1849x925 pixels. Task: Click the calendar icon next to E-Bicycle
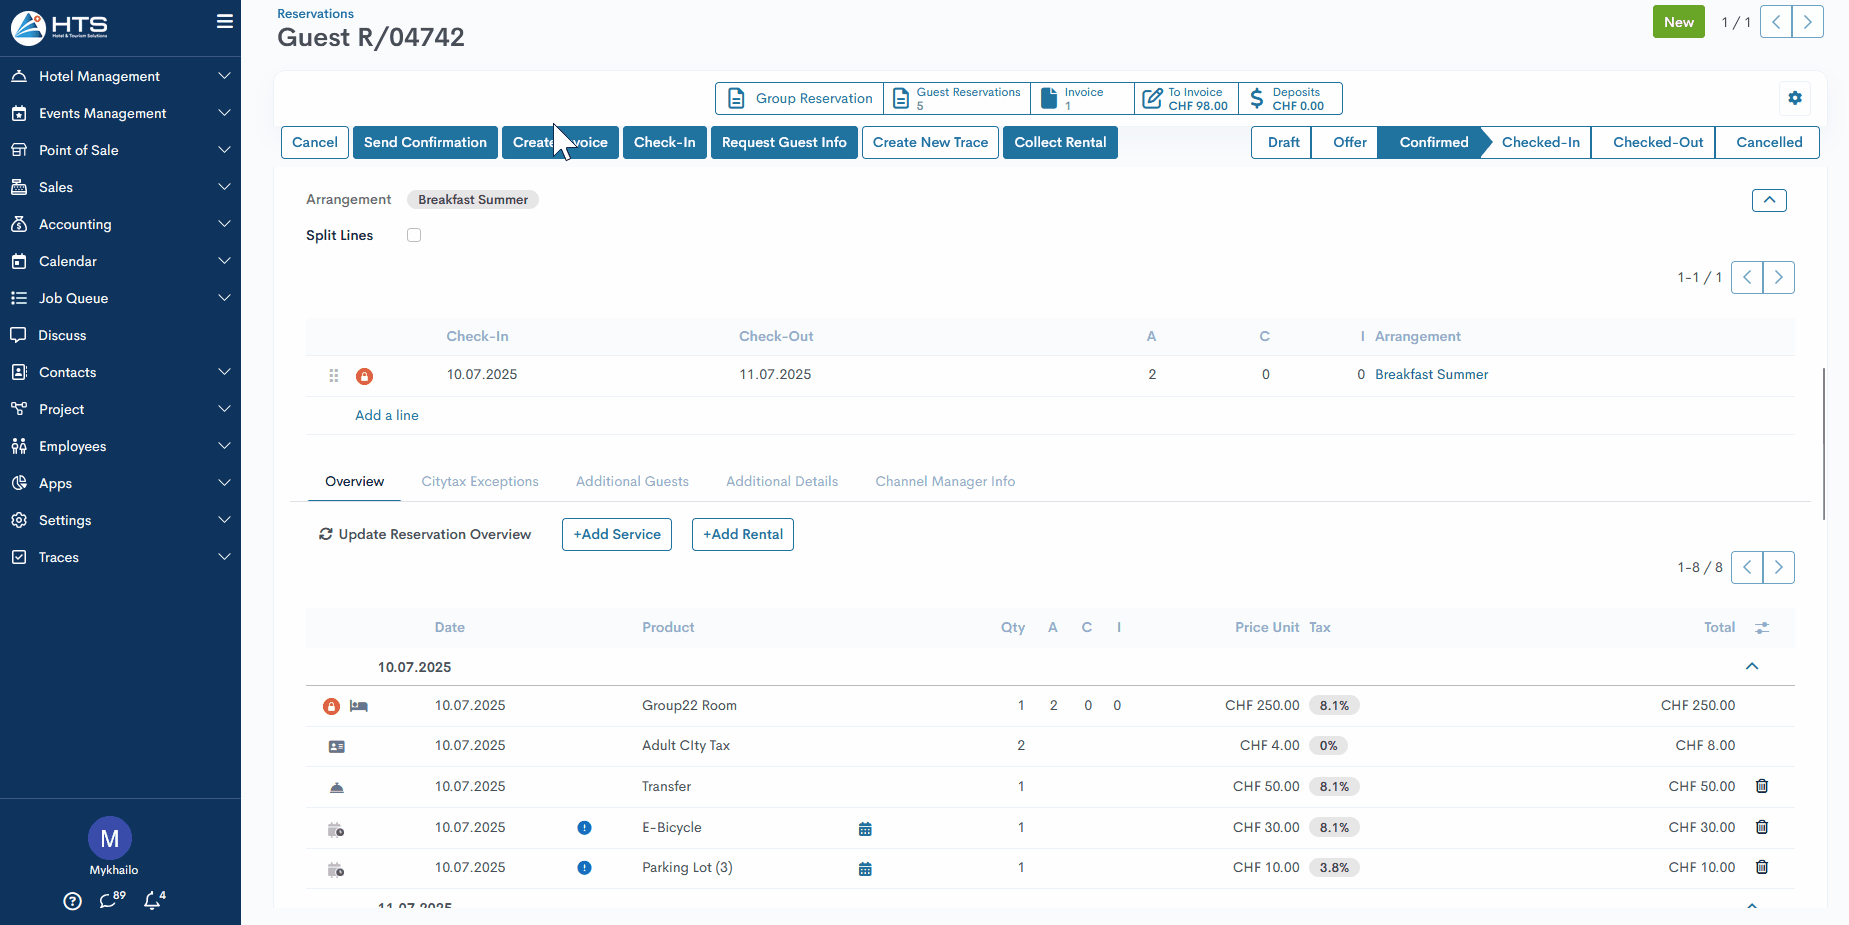pos(865,829)
